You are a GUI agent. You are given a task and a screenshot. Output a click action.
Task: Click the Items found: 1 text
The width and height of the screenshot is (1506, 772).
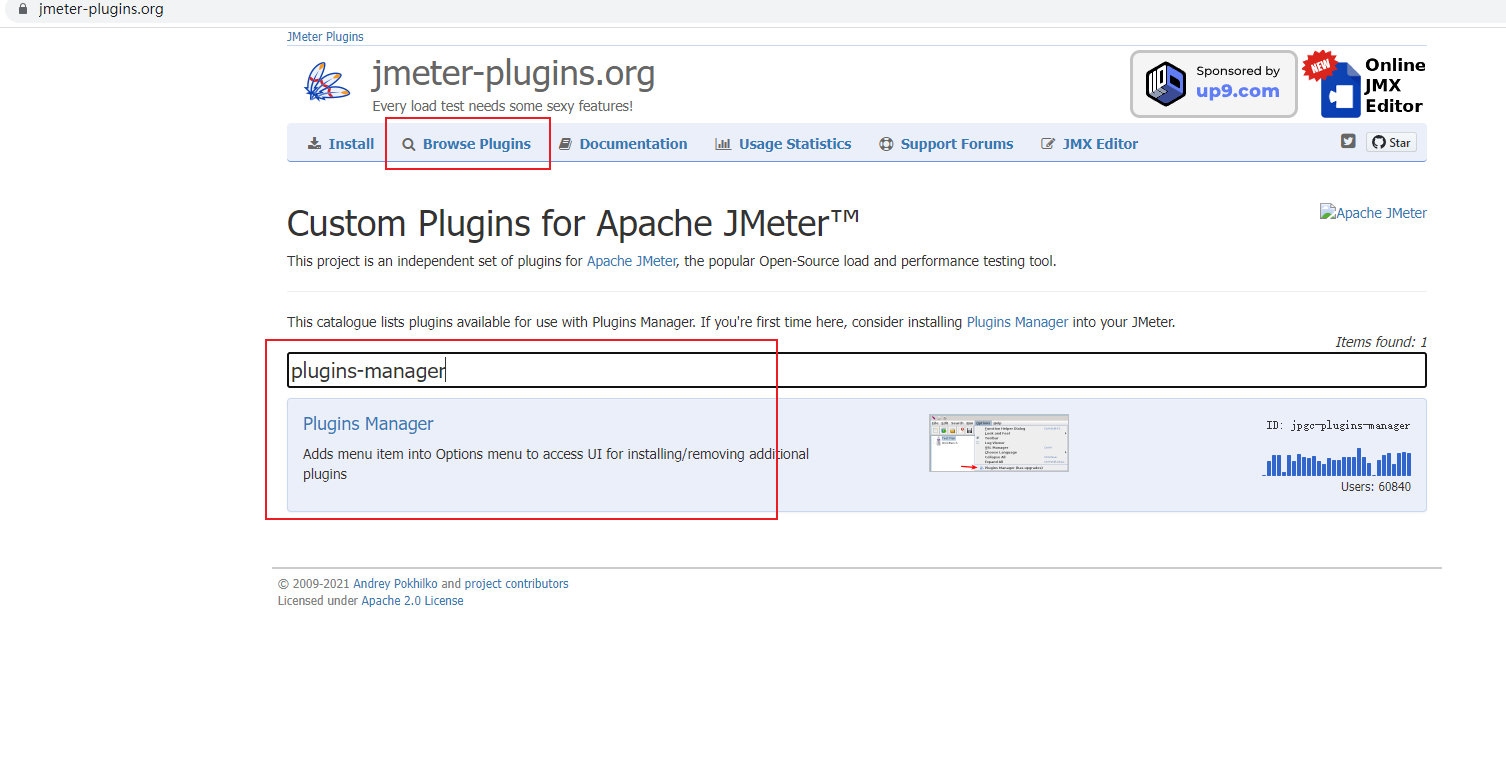coord(1381,342)
